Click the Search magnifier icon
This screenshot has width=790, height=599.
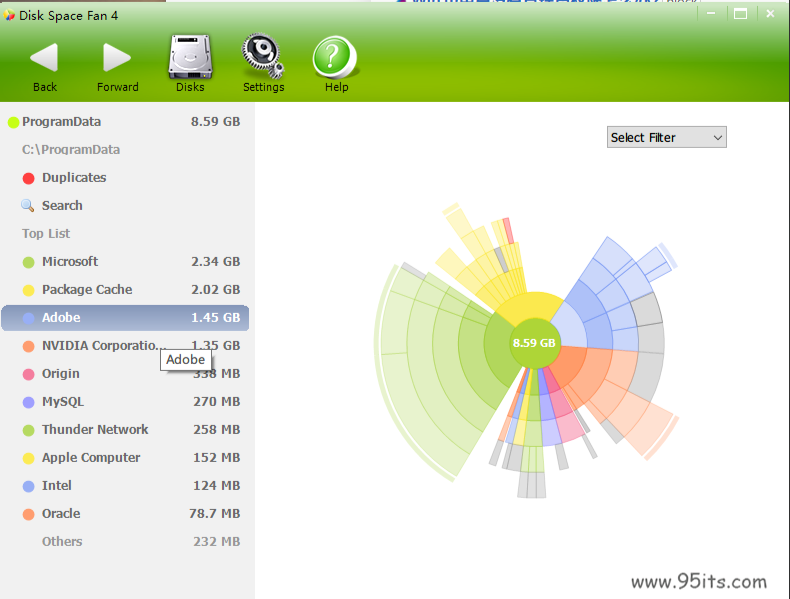28,206
